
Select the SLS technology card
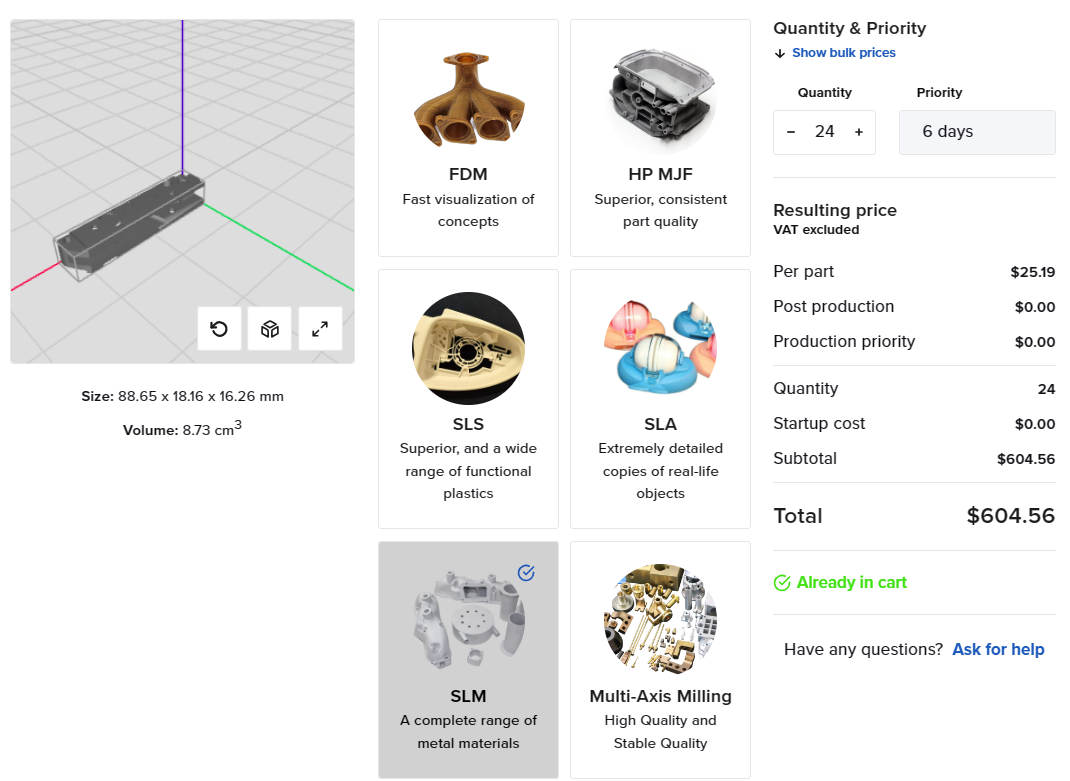pos(468,398)
